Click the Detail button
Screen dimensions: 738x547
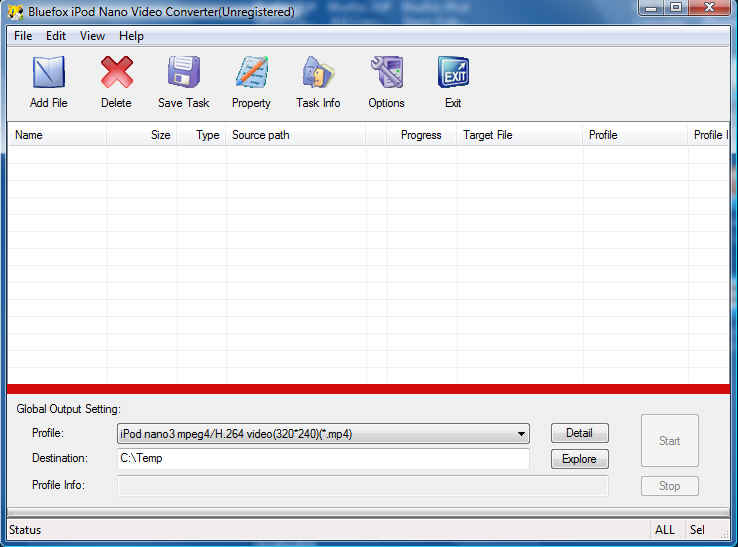tap(579, 433)
